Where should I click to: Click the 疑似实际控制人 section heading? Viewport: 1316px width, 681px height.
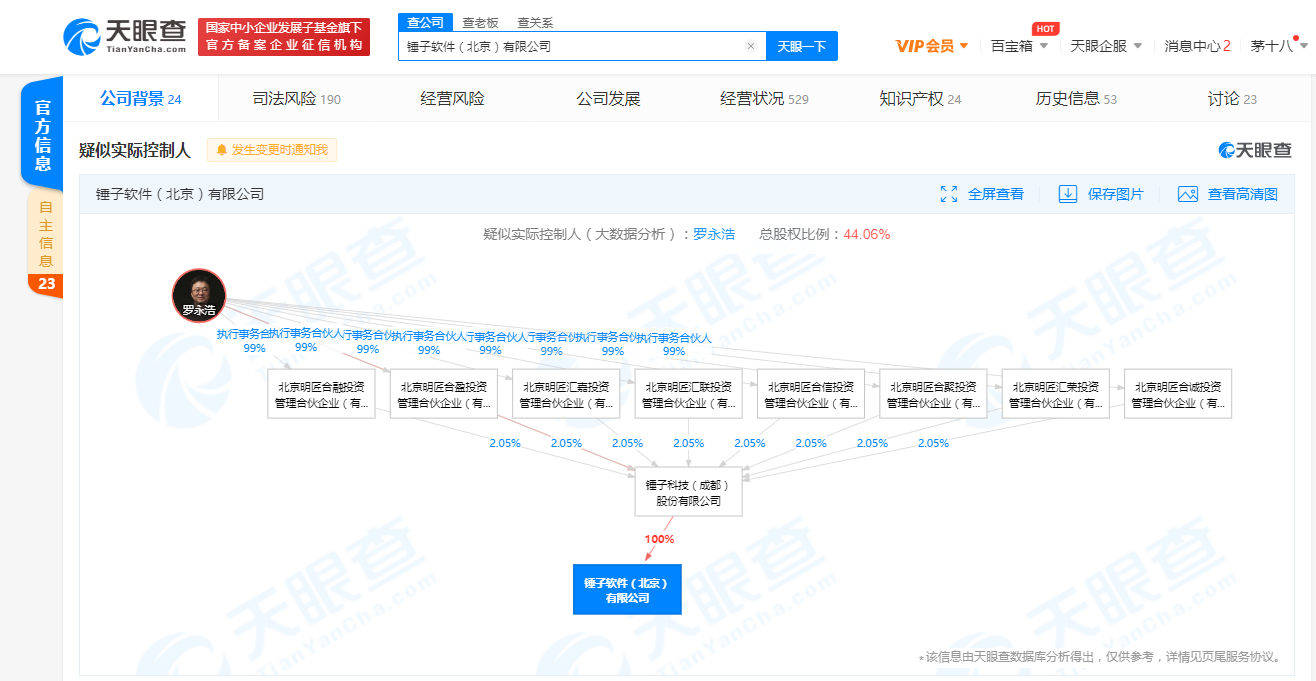[135, 150]
